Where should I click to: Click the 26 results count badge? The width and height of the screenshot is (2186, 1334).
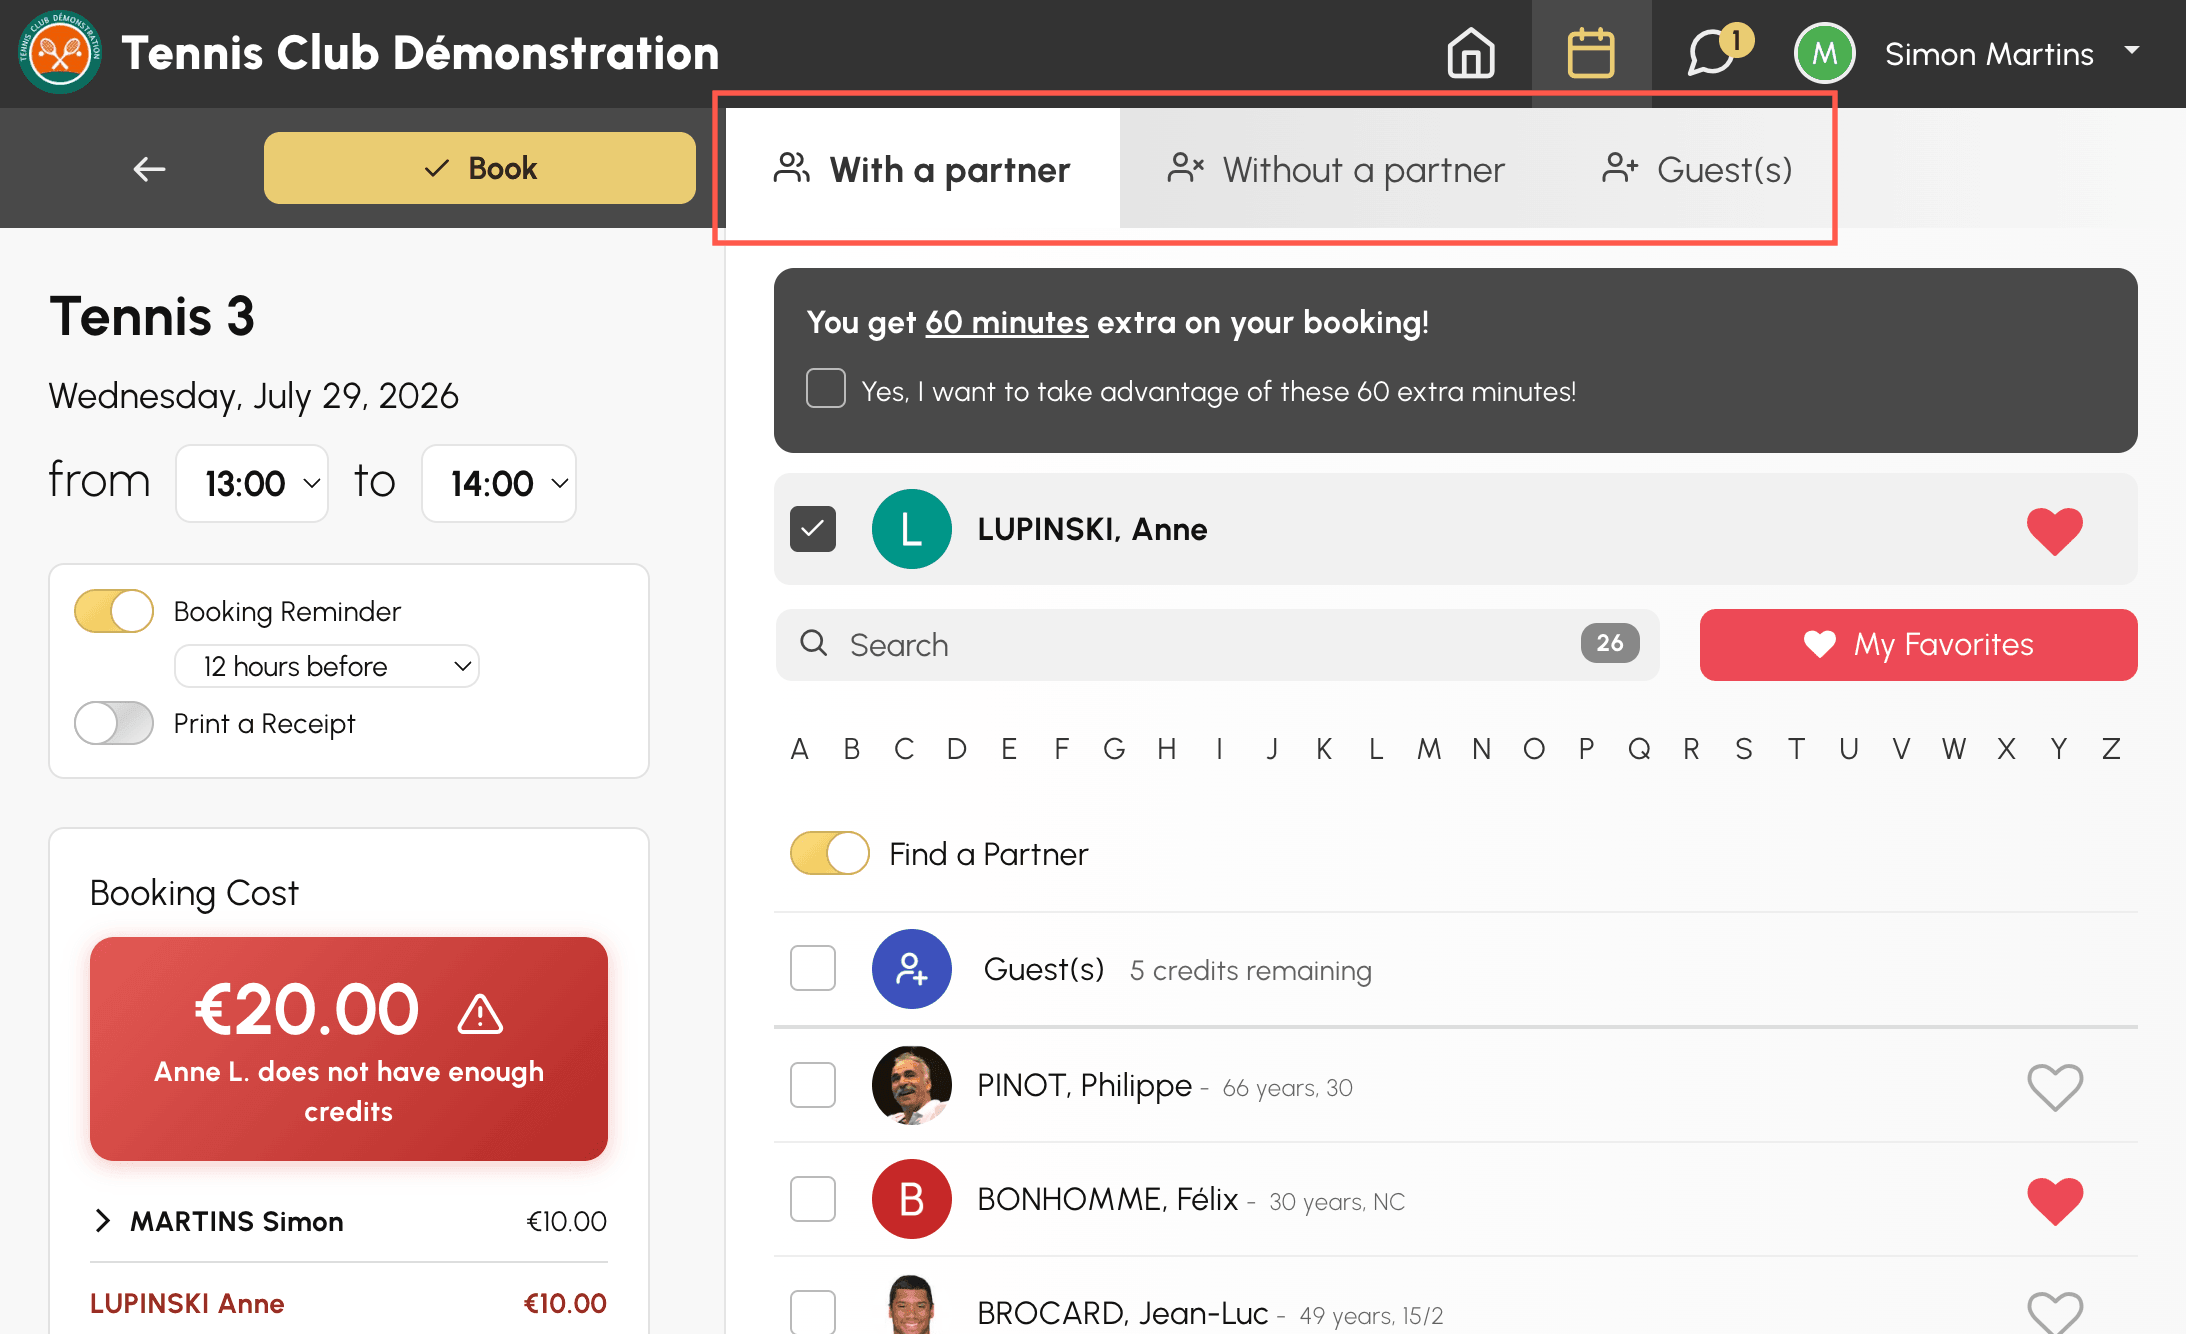click(1610, 643)
